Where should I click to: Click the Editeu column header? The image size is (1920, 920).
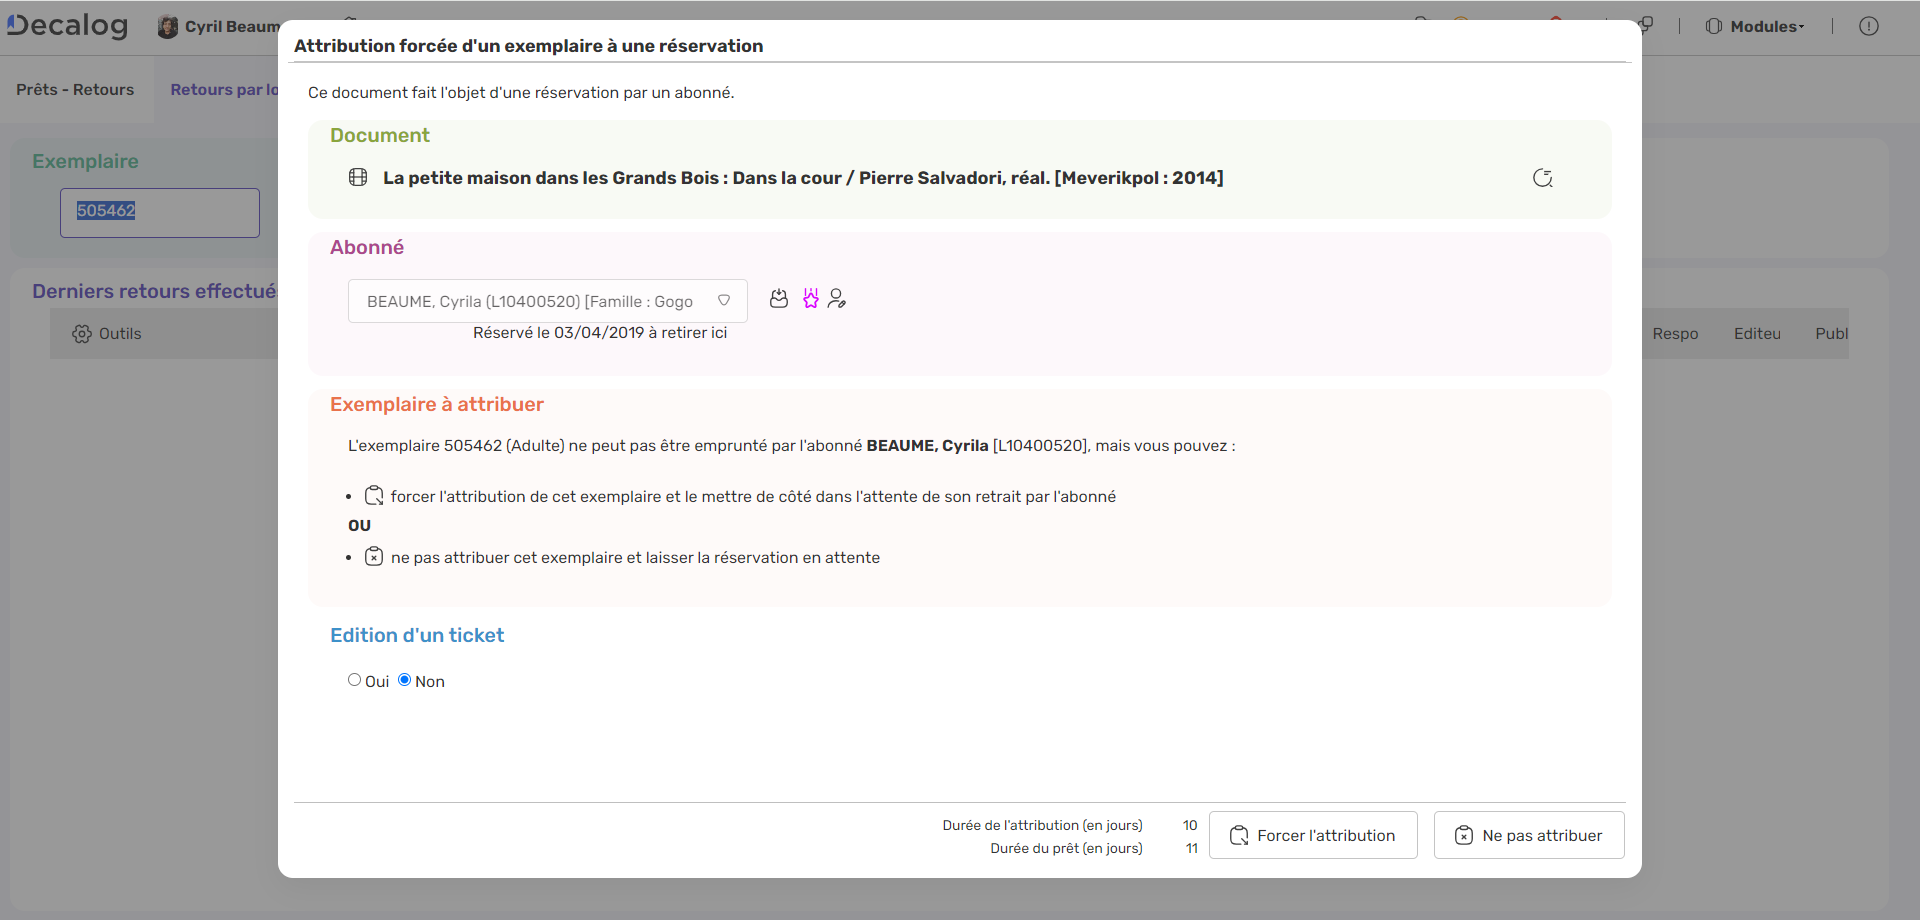point(1757,334)
